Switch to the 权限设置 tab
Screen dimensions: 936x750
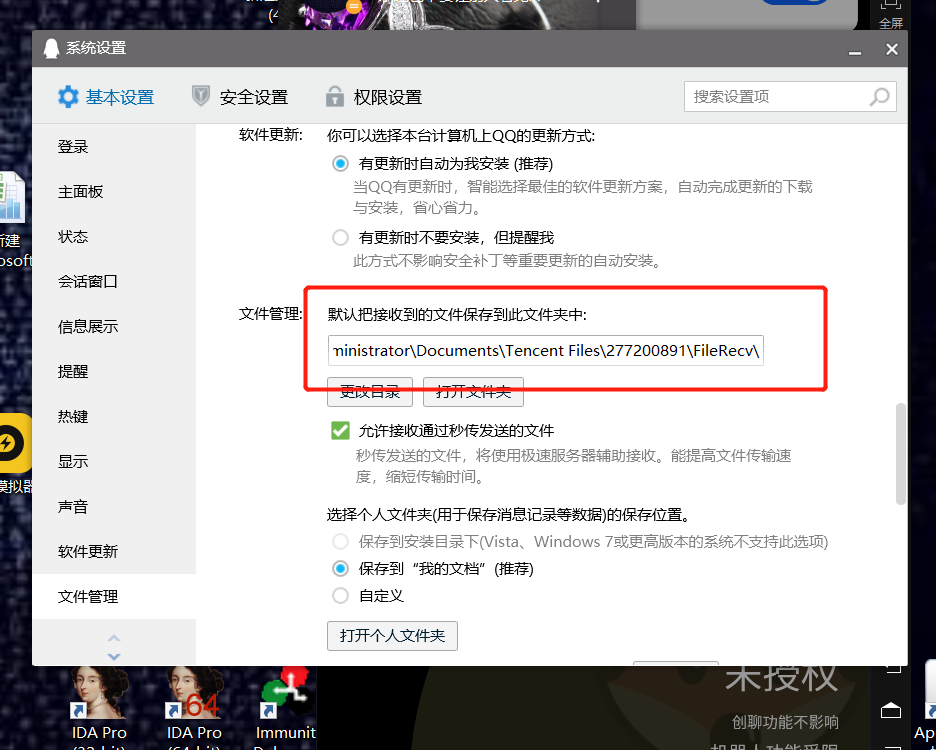[374, 97]
